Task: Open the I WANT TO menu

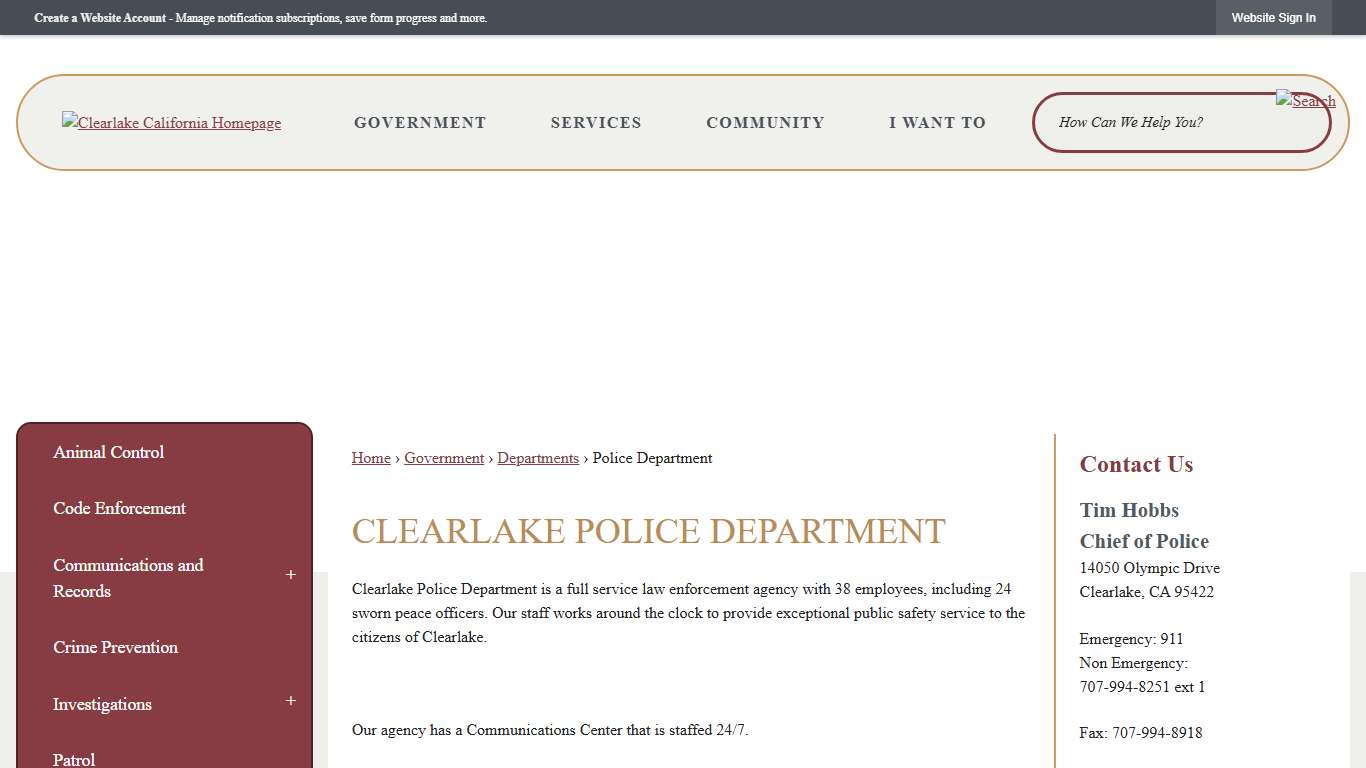Action: pos(937,122)
